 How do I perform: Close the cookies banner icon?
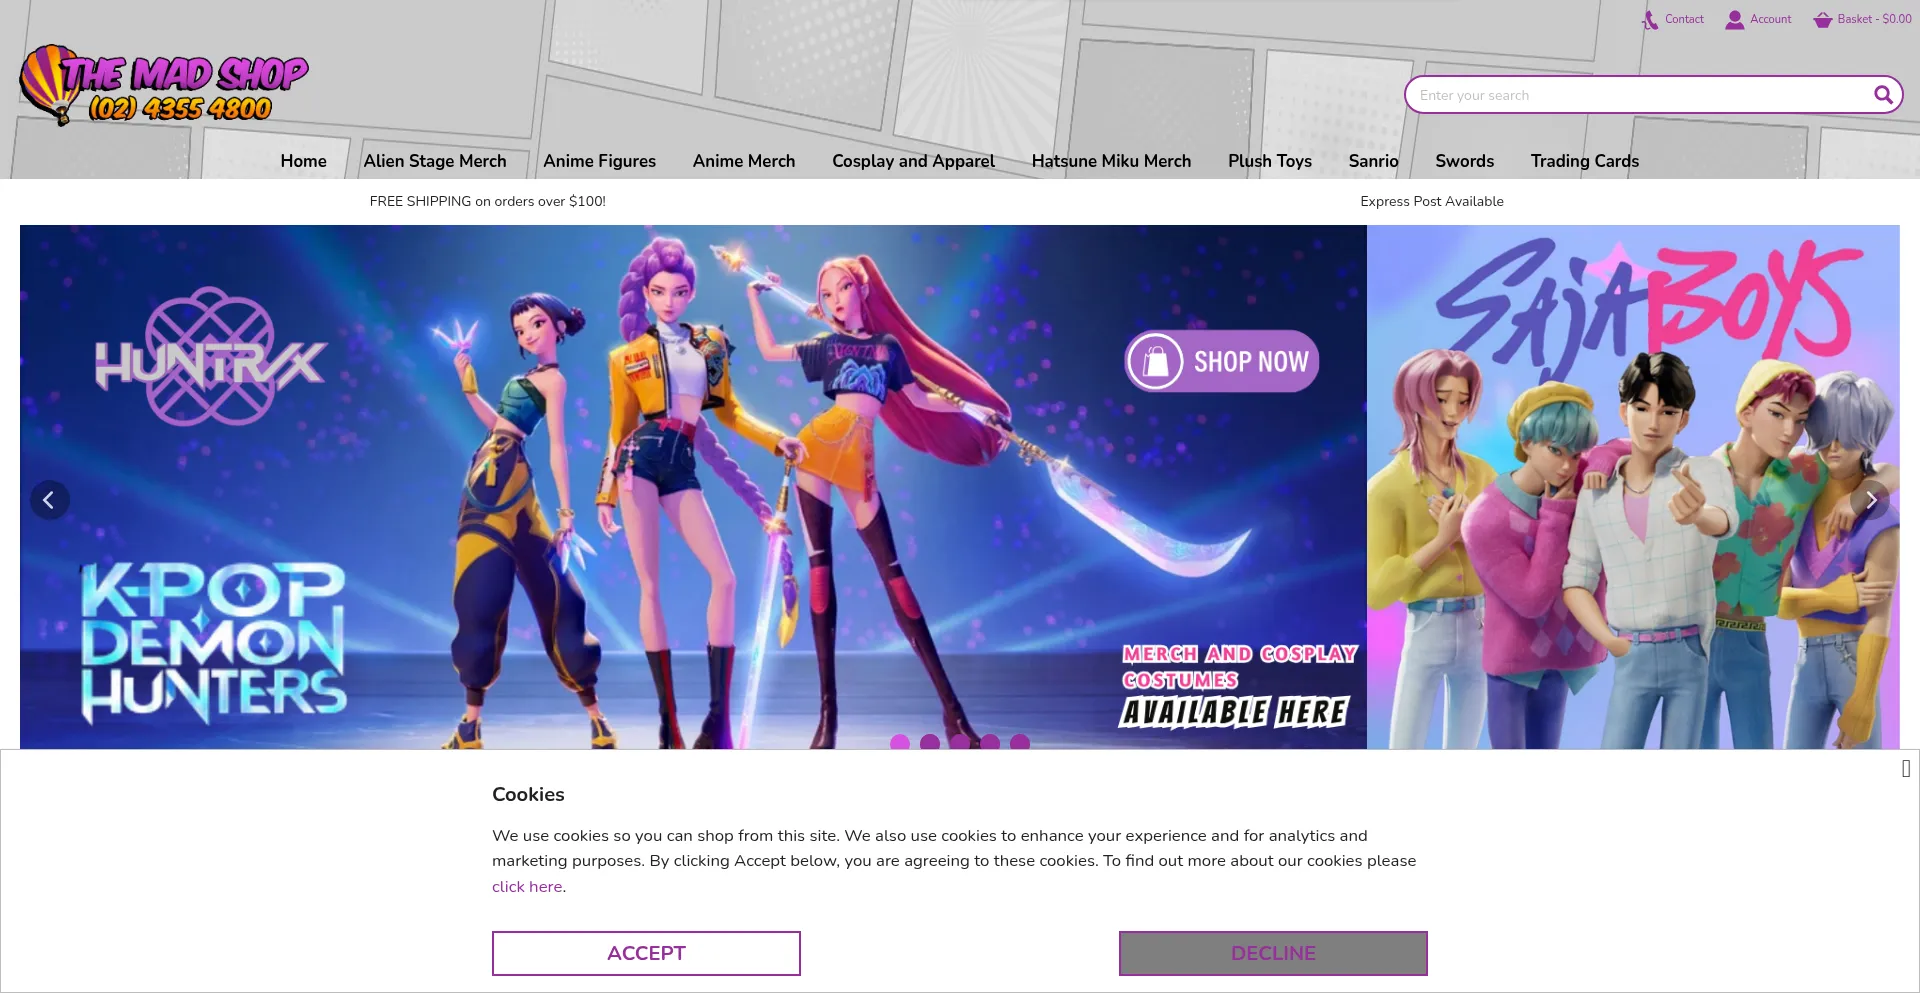click(x=1906, y=768)
